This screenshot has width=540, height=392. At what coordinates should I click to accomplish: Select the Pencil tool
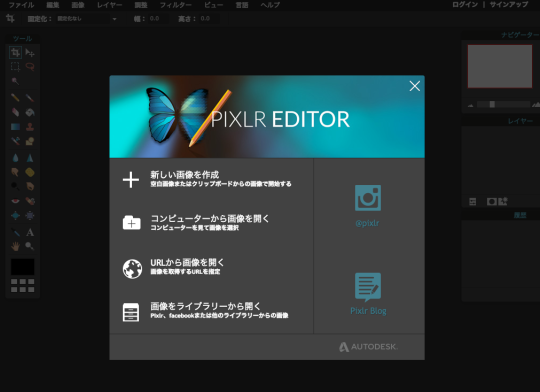15,97
